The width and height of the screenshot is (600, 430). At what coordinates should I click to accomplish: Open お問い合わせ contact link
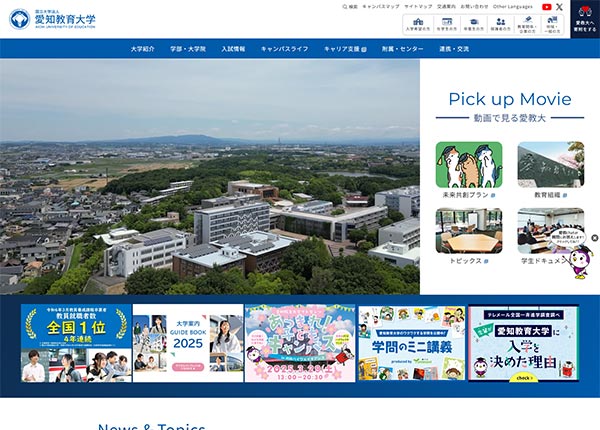click(x=474, y=7)
